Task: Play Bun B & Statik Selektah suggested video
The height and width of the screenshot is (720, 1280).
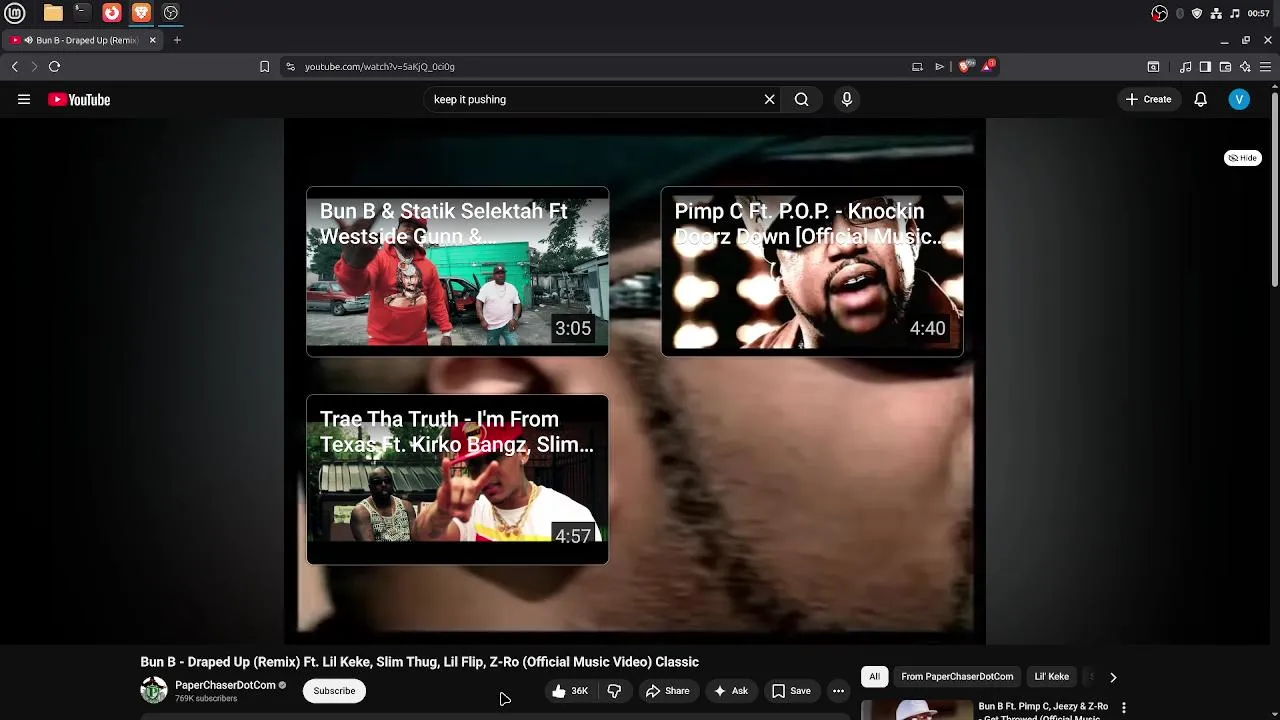Action: (457, 271)
